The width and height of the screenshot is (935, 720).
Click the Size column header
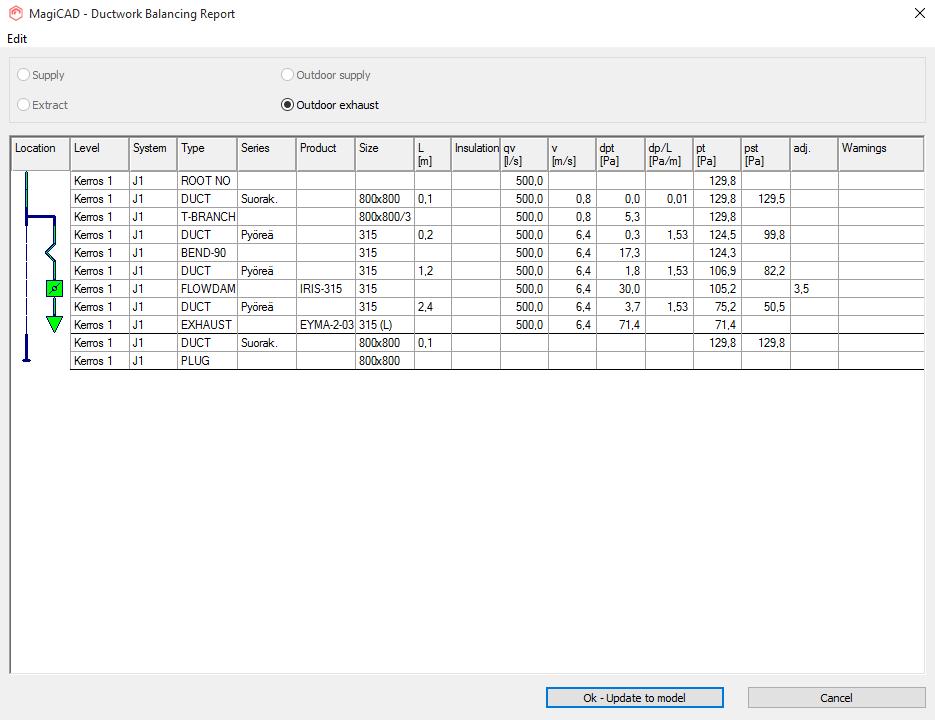point(385,154)
